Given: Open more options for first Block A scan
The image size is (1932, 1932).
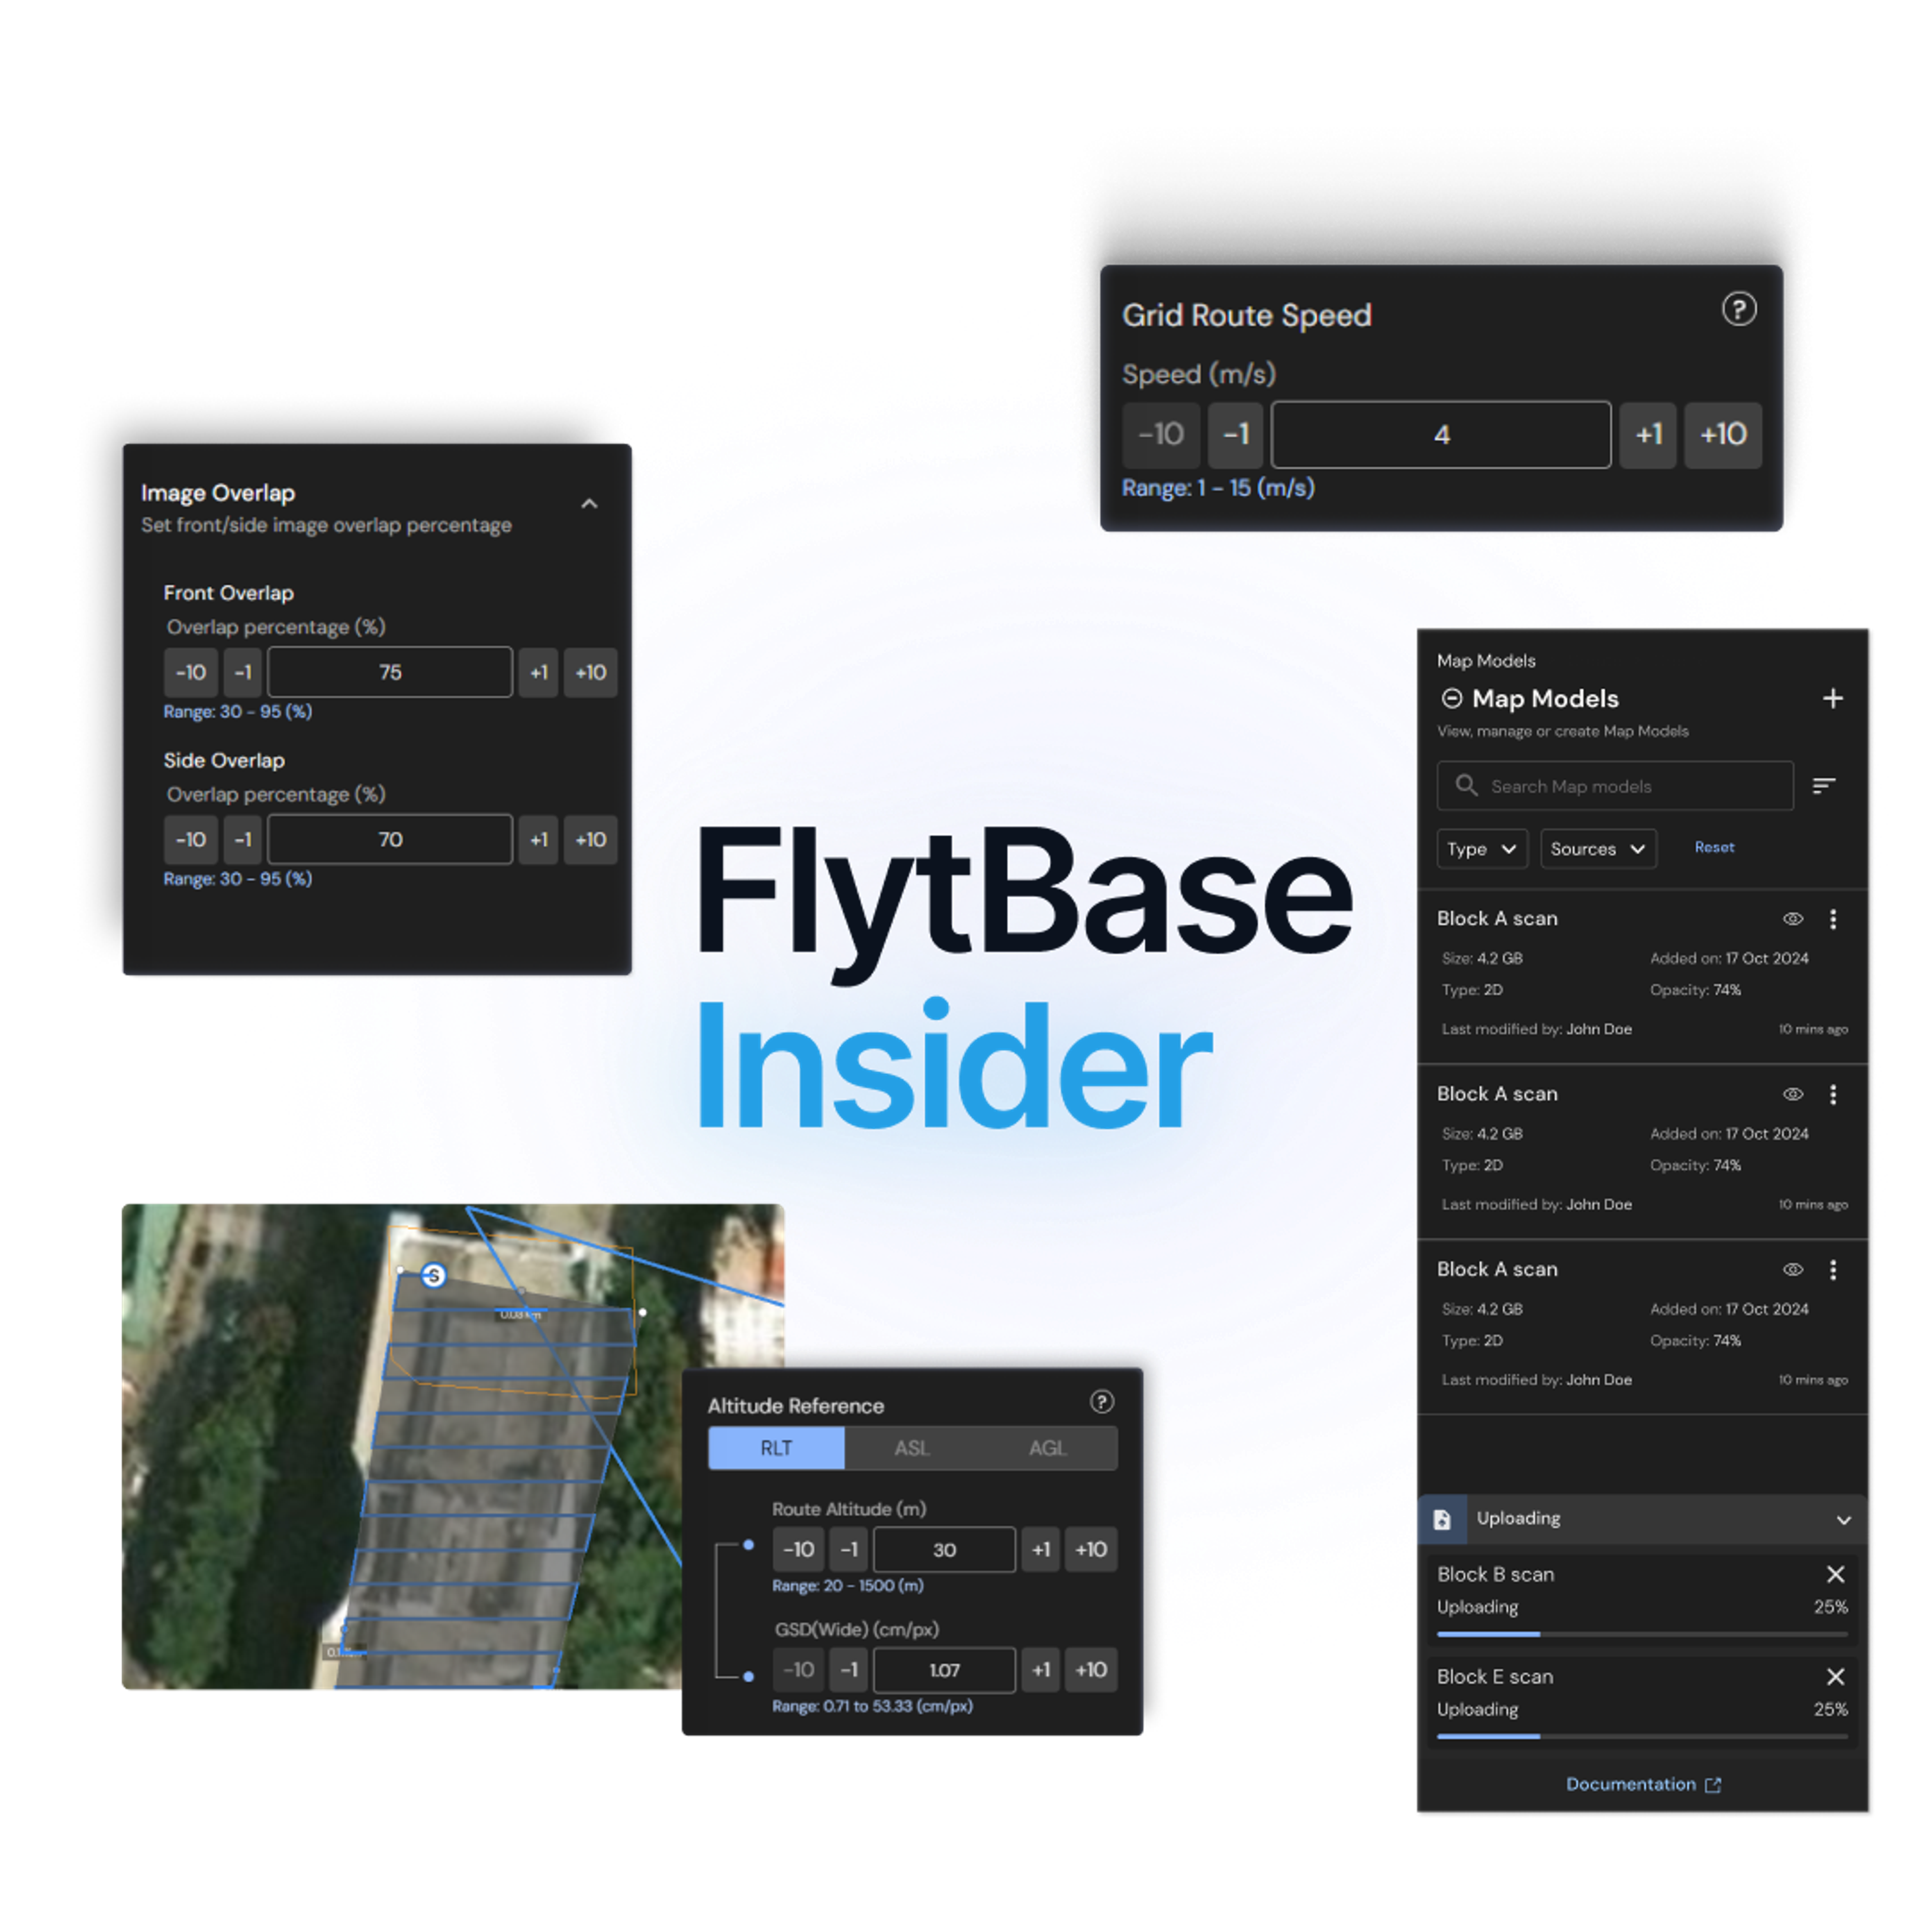Looking at the screenshot, I should pyautogui.click(x=1833, y=919).
